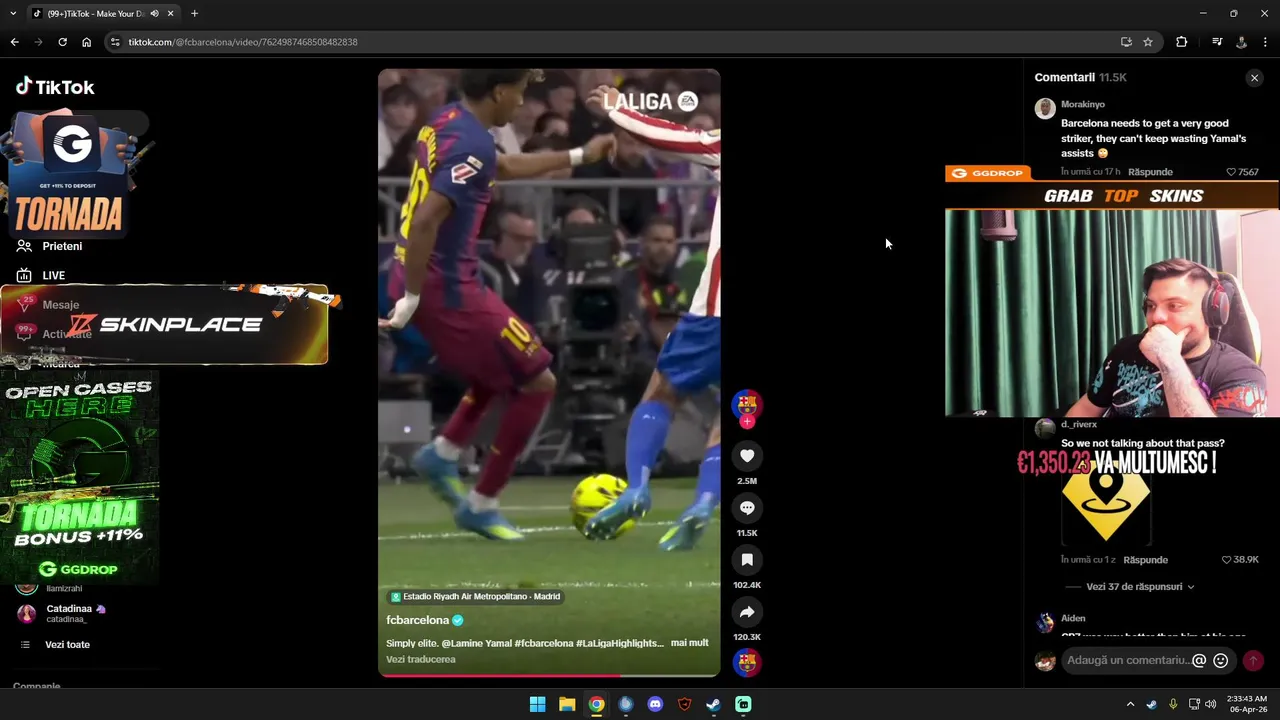
Task: Open the Estadio Riyadh Air Metropolitano location tag
Action: click(x=475, y=597)
